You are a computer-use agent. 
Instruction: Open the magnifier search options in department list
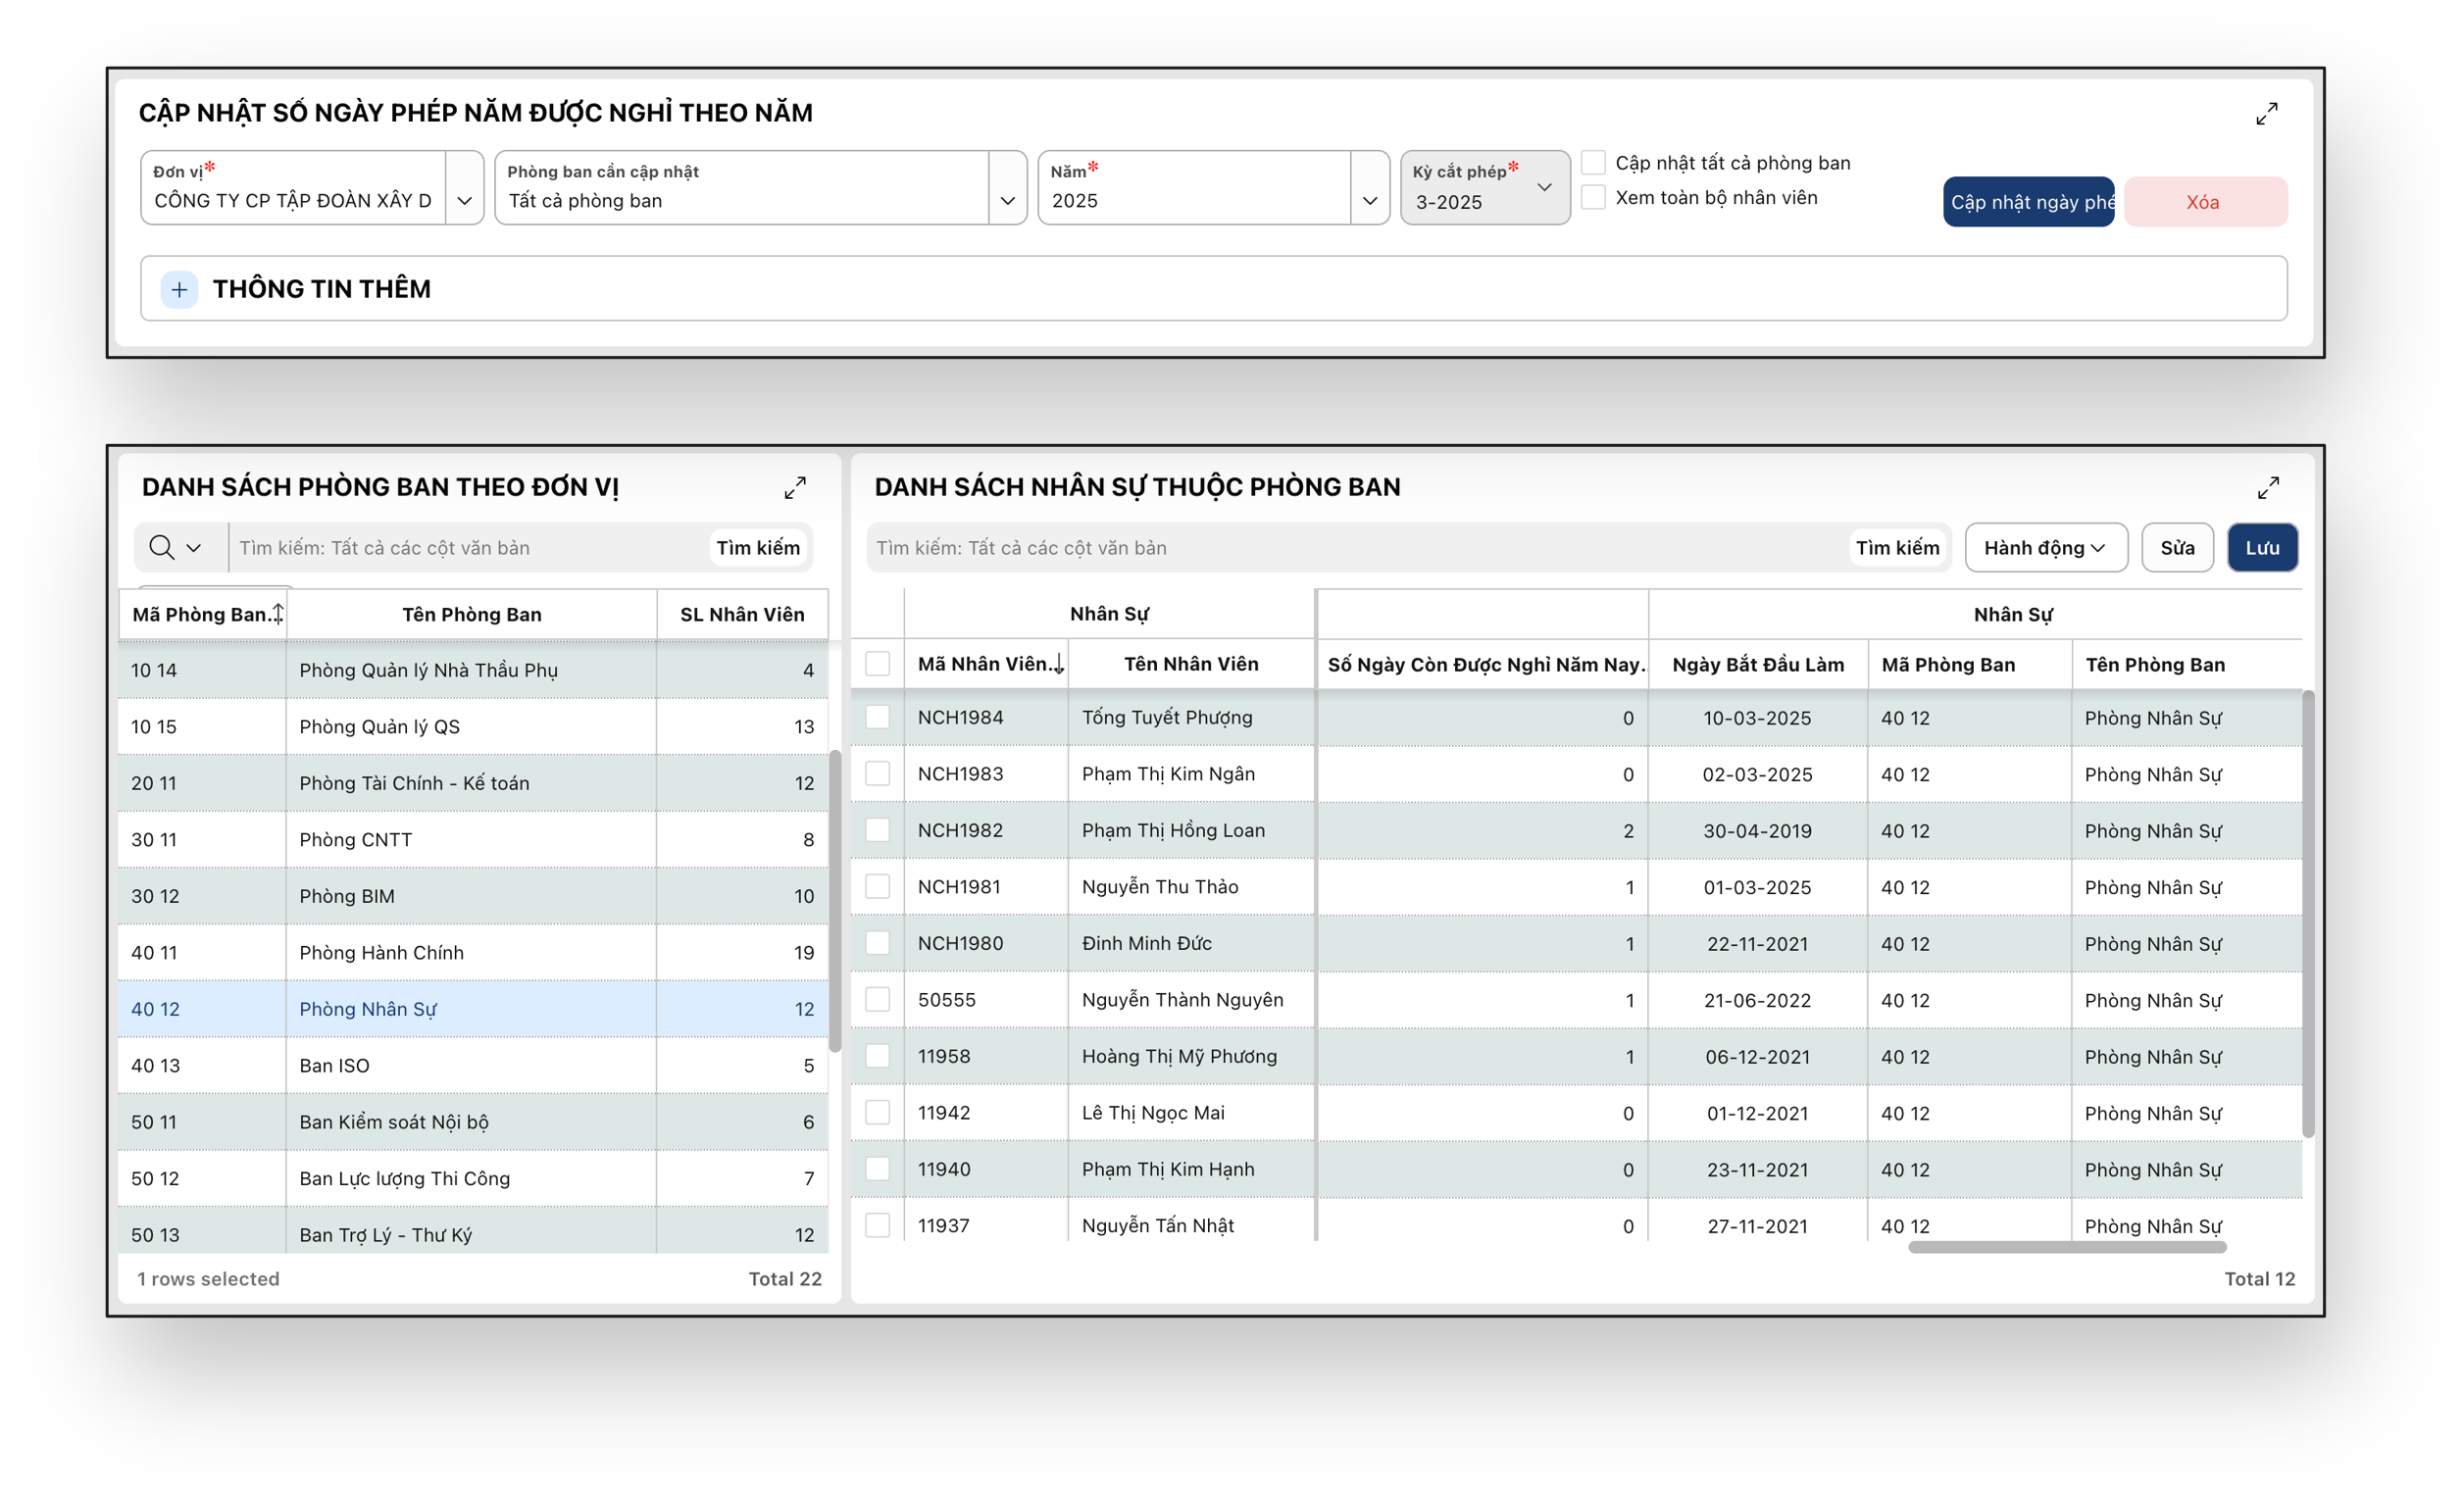pyautogui.click(x=176, y=547)
